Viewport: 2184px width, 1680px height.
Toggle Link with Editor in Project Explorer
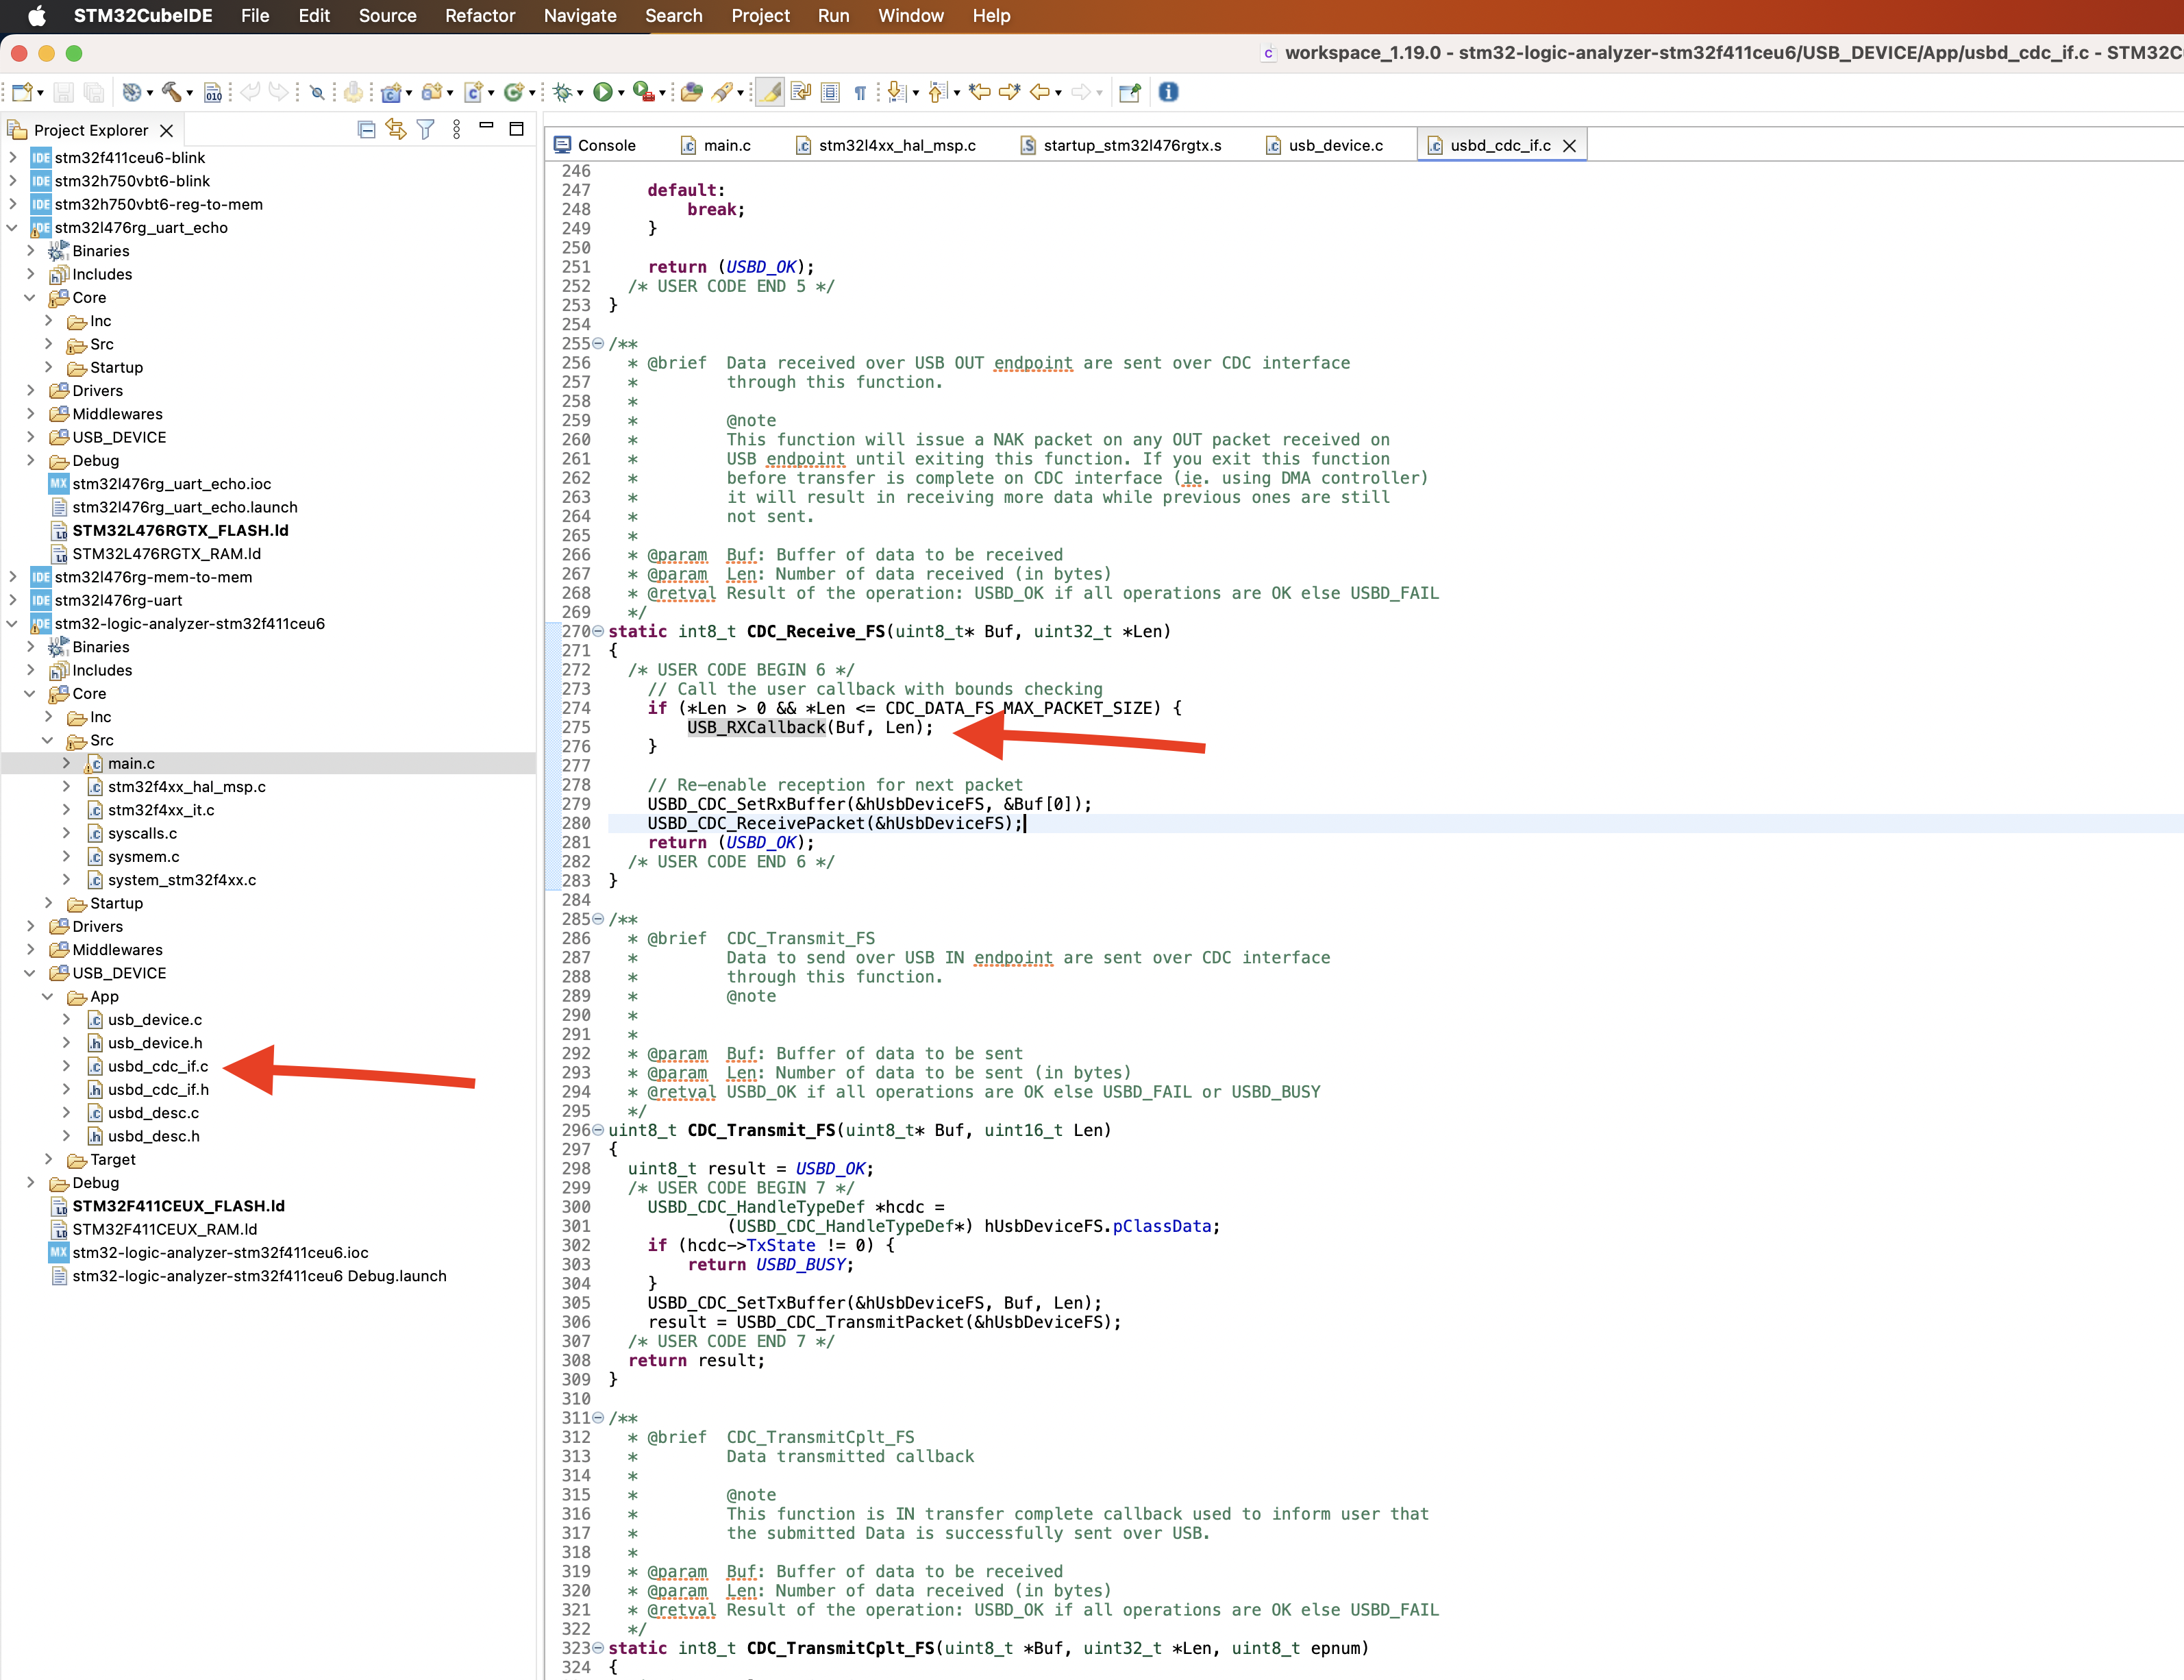[x=396, y=130]
